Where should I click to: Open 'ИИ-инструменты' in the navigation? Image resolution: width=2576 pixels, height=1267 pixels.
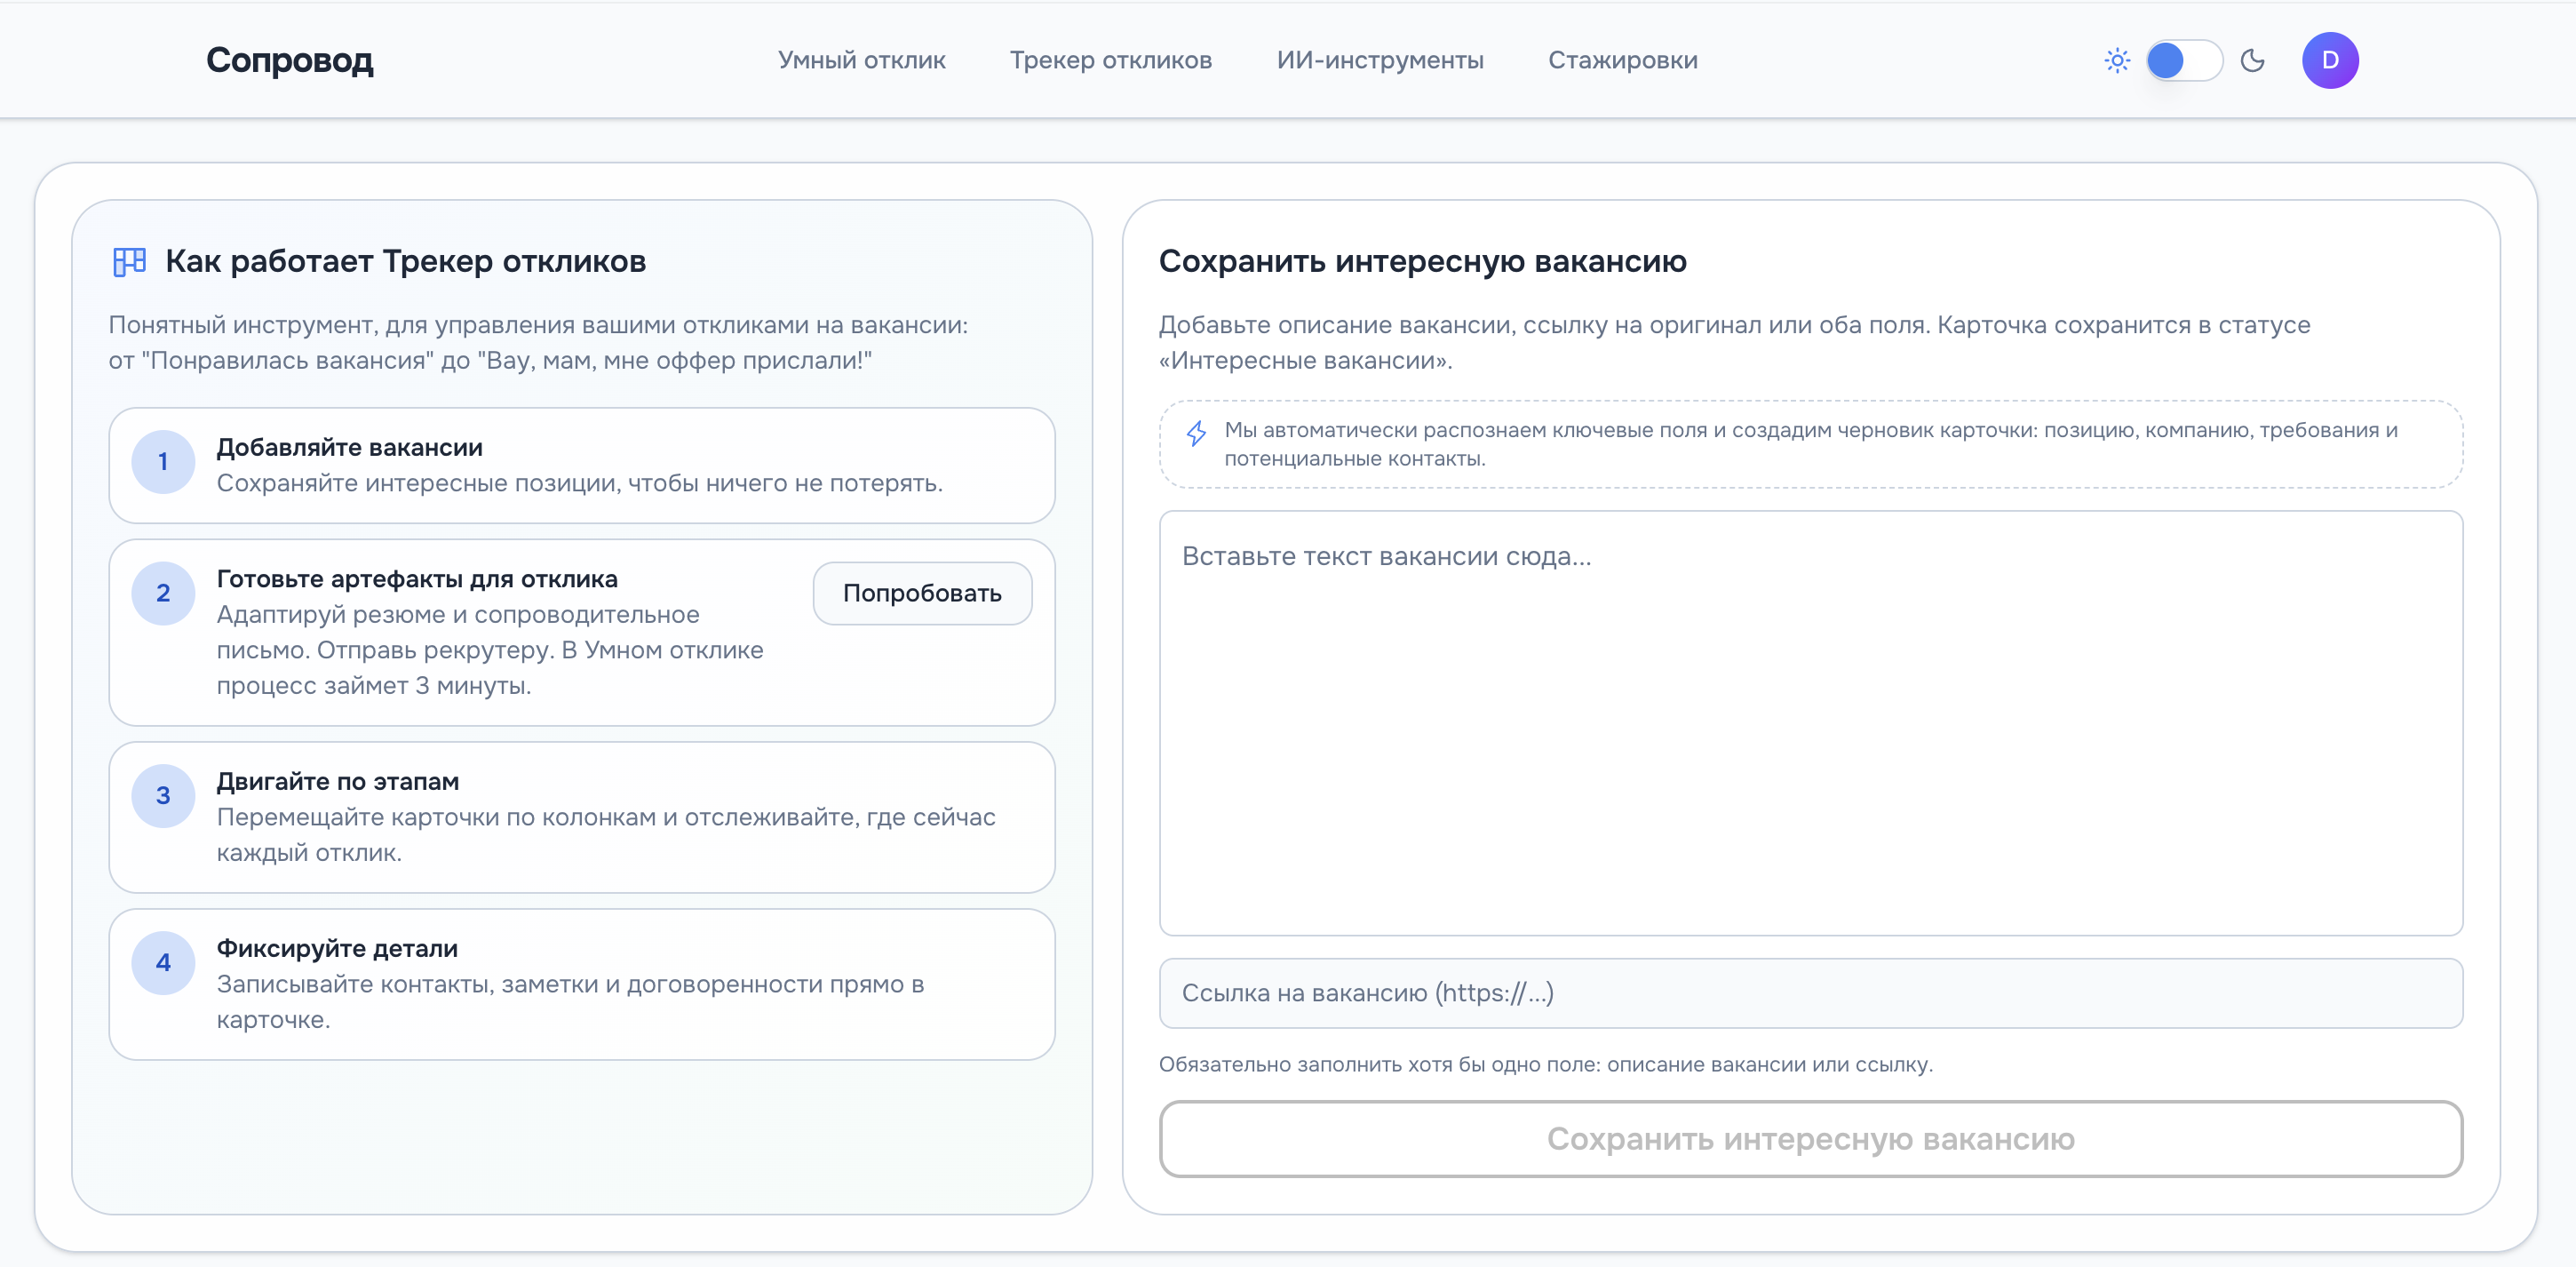pyautogui.click(x=1381, y=60)
